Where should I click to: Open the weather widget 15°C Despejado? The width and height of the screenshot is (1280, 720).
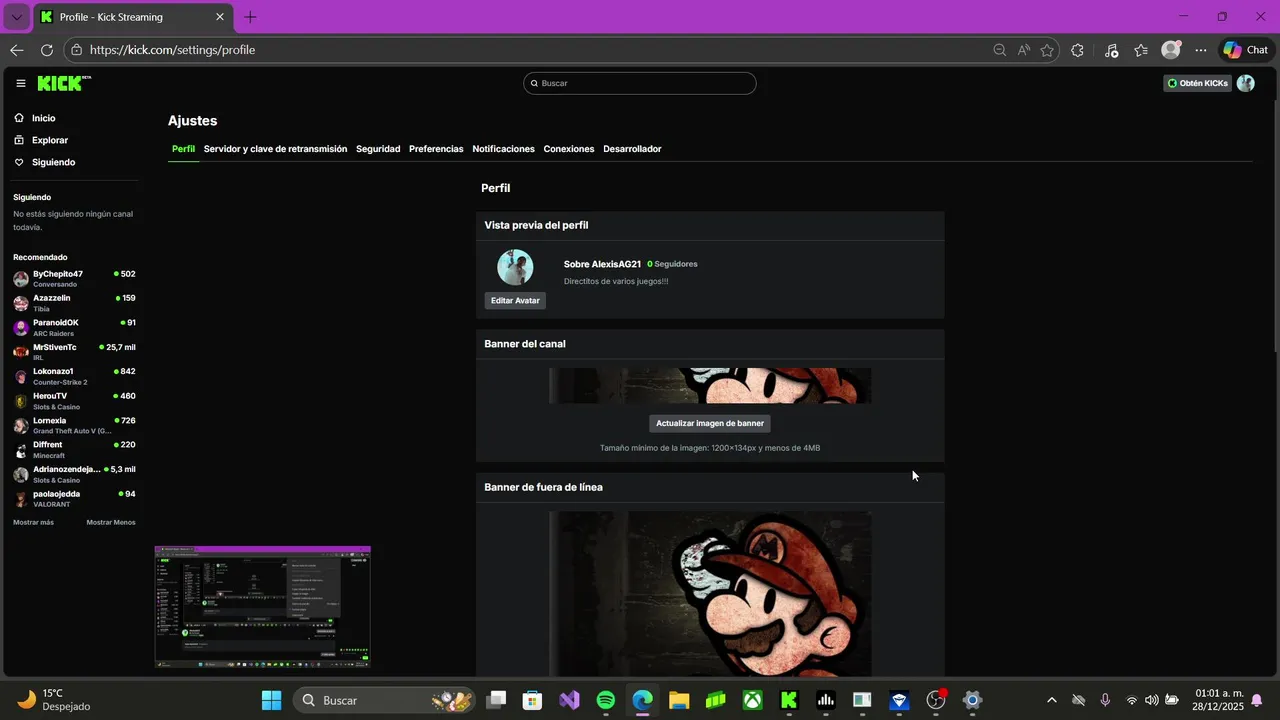[53, 700]
